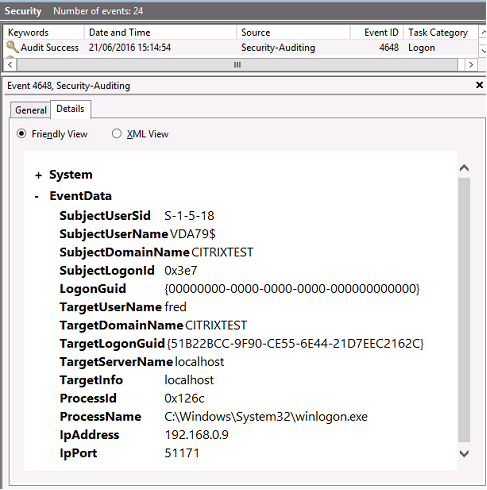
Task: Select the XML View radio button
Action: pos(116,134)
